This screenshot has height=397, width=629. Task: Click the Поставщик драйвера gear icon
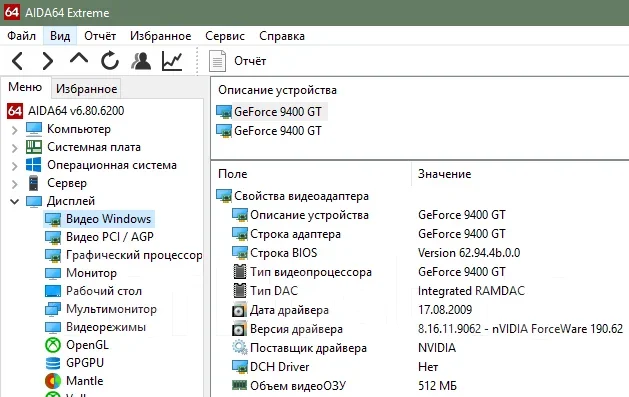(x=239, y=348)
